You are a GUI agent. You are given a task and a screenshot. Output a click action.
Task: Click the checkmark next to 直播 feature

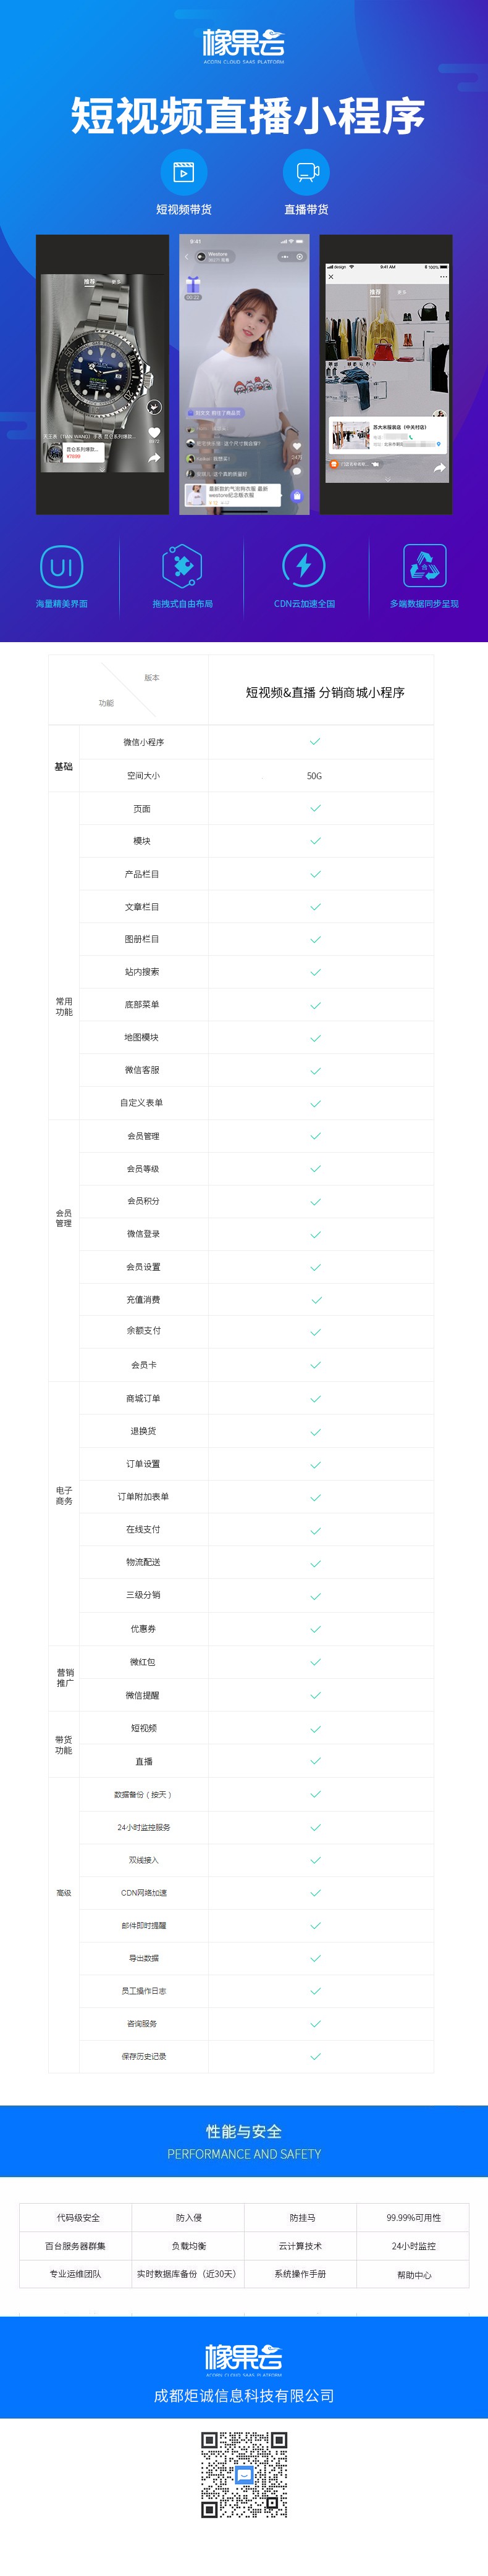tap(315, 1760)
